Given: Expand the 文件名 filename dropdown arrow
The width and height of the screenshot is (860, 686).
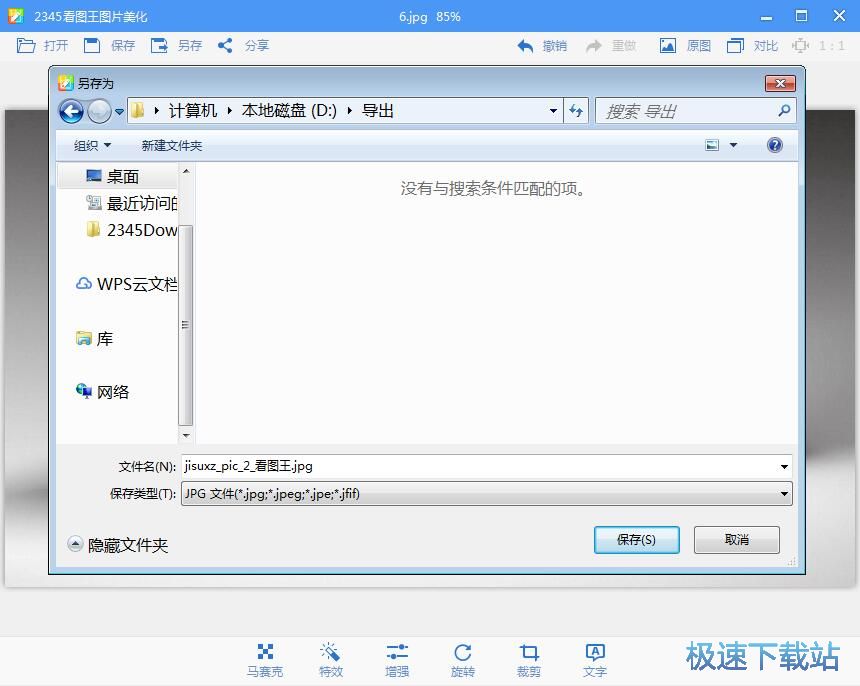Looking at the screenshot, I should click(784, 467).
